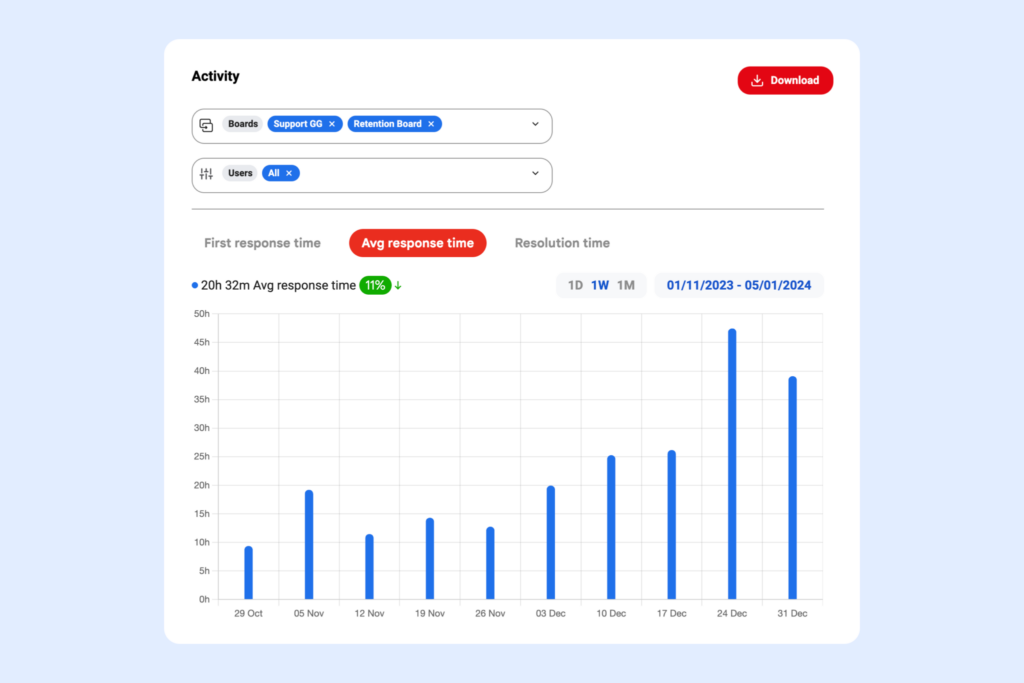Click the 17 Dec bar in chart

671,524
